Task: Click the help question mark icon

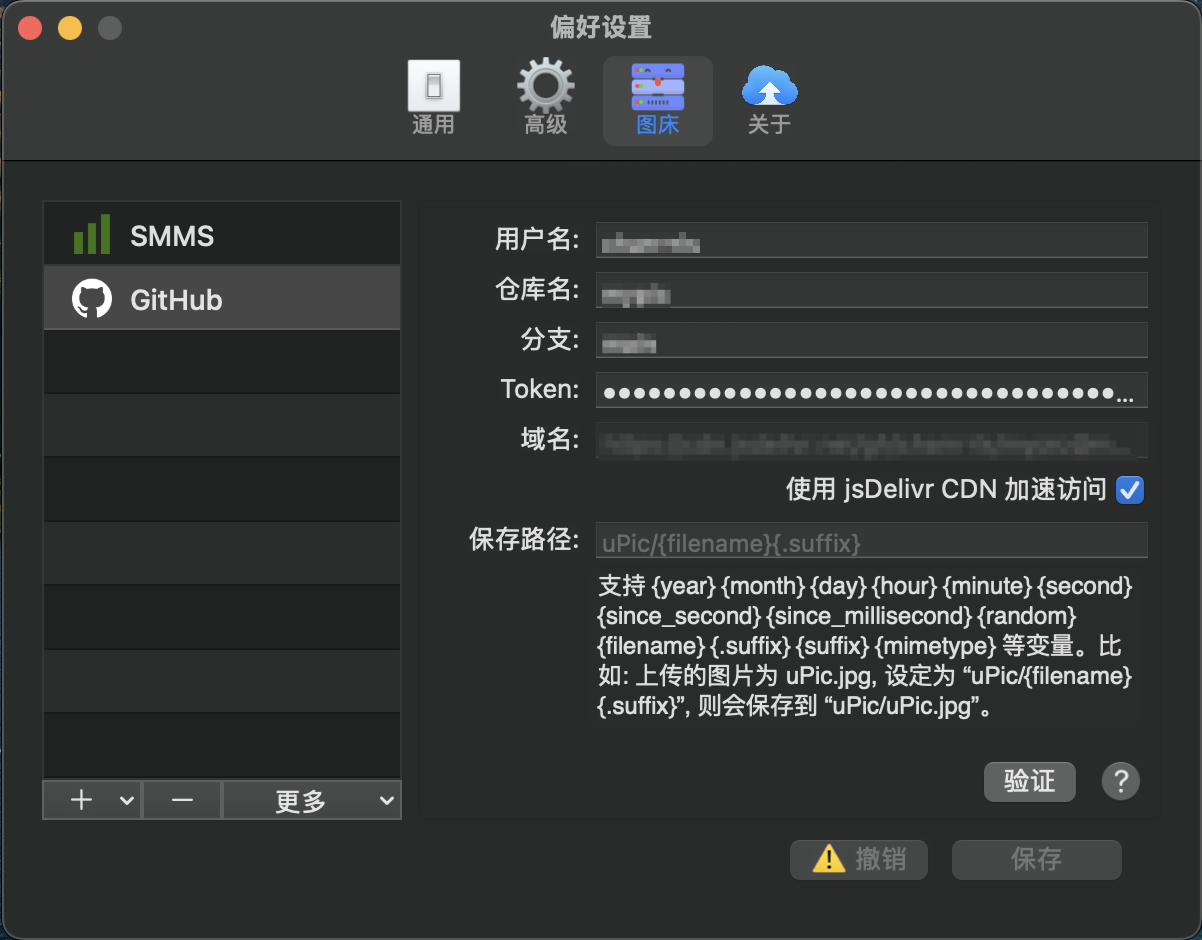Action: coord(1120,781)
